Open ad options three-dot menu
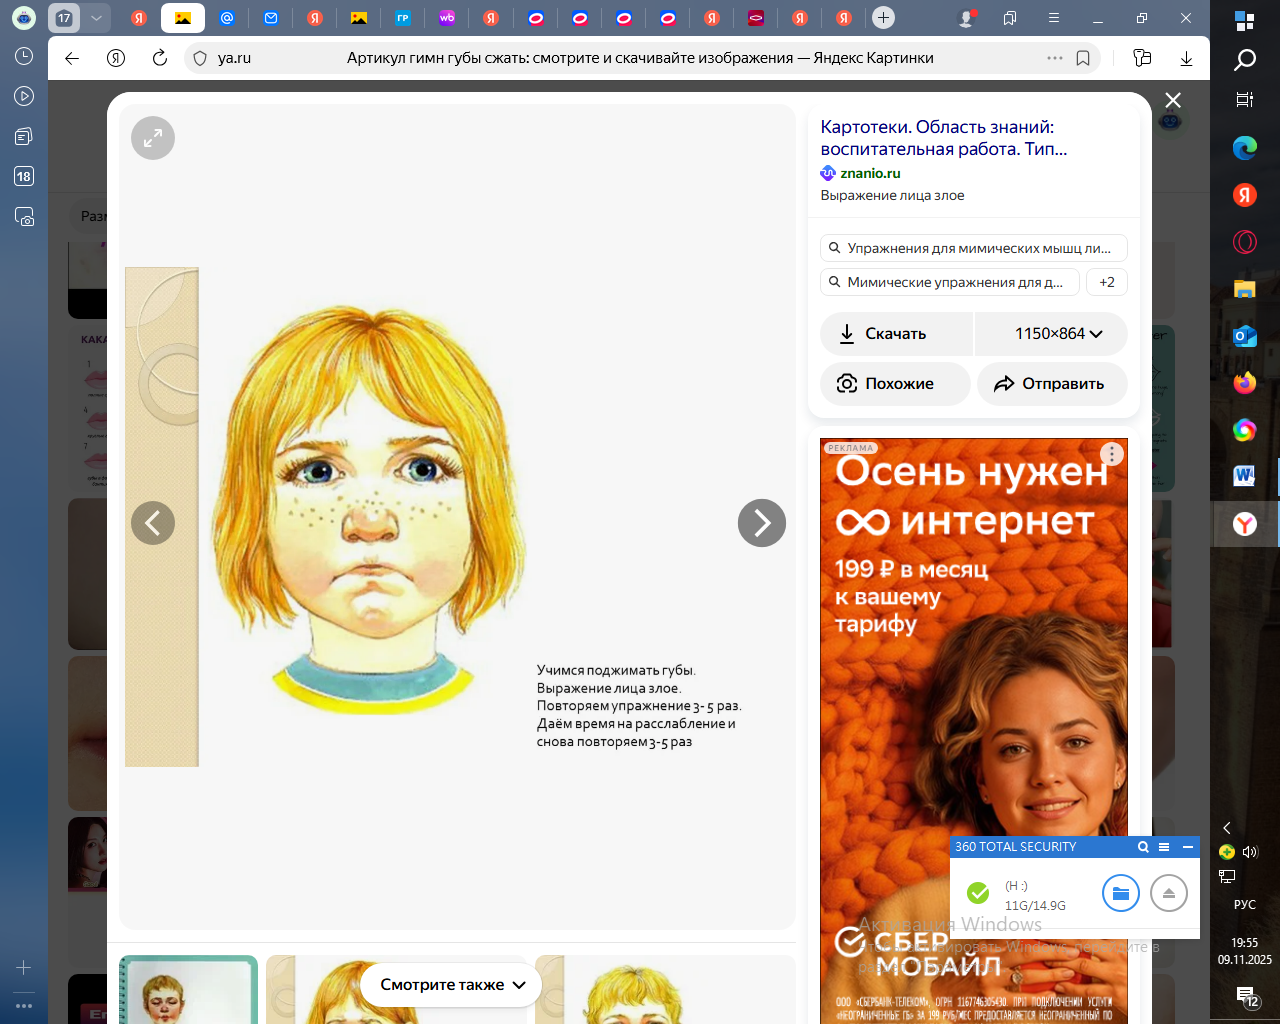The height and width of the screenshot is (1024, 1280). point(1111,454)
